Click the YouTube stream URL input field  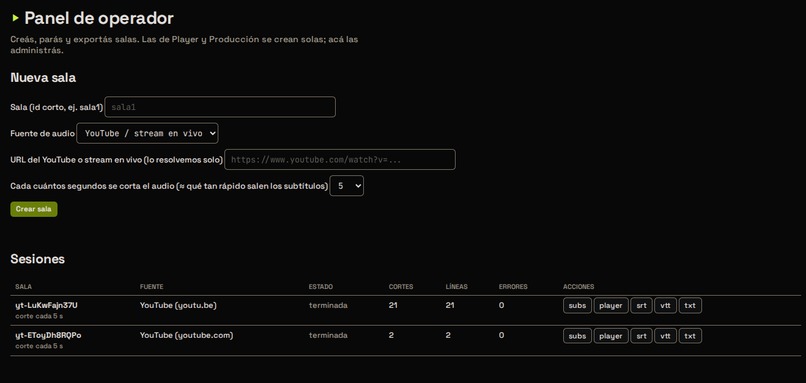point(340,159)
